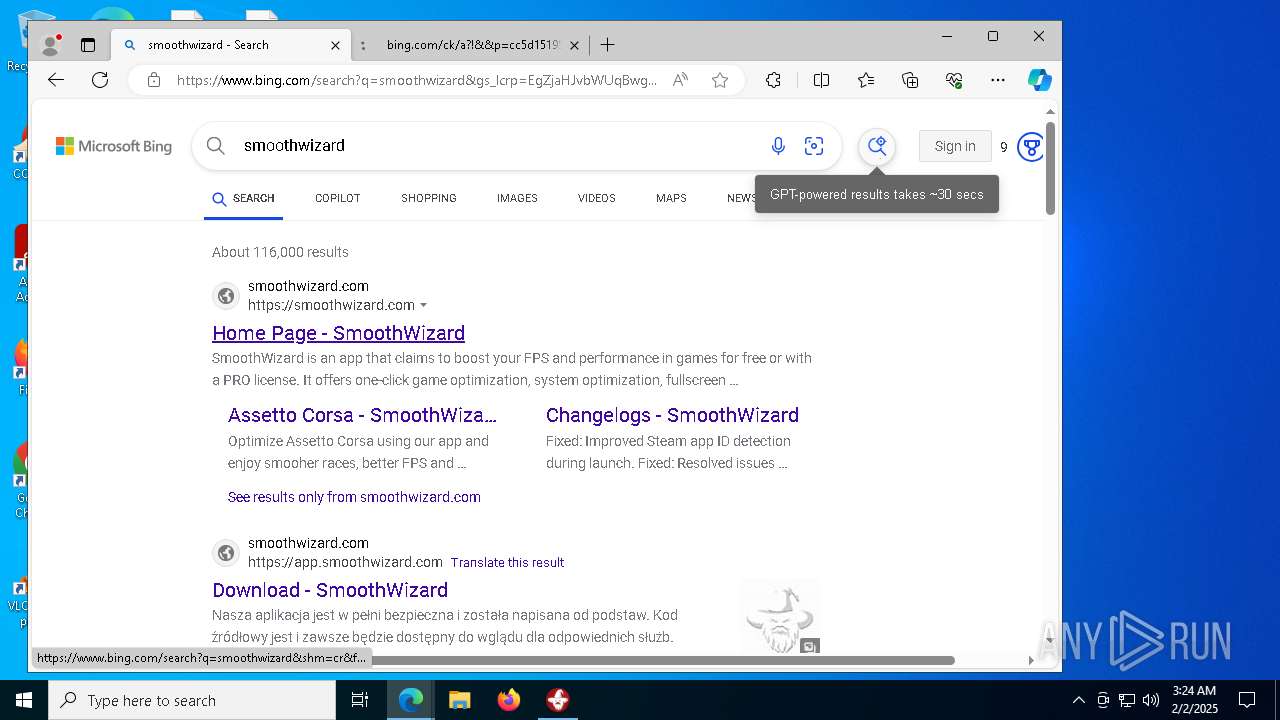Switch to the IMAGES tab

click(x=517, y=198)
